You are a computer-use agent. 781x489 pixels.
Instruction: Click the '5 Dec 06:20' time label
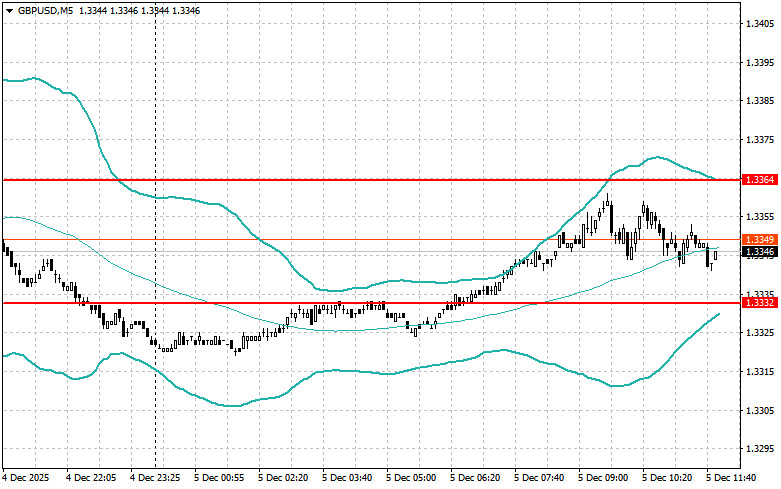click(x=475, y=478)
